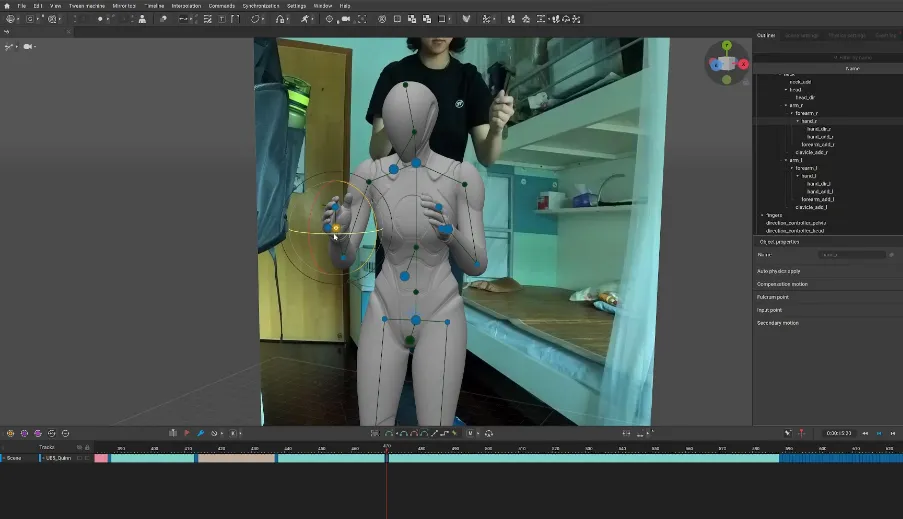The width and height of the screenshot is (903, 519).
Task: Click the running figure icon in the toolbar
Action: pyautogui.click(x=305, y=19)
